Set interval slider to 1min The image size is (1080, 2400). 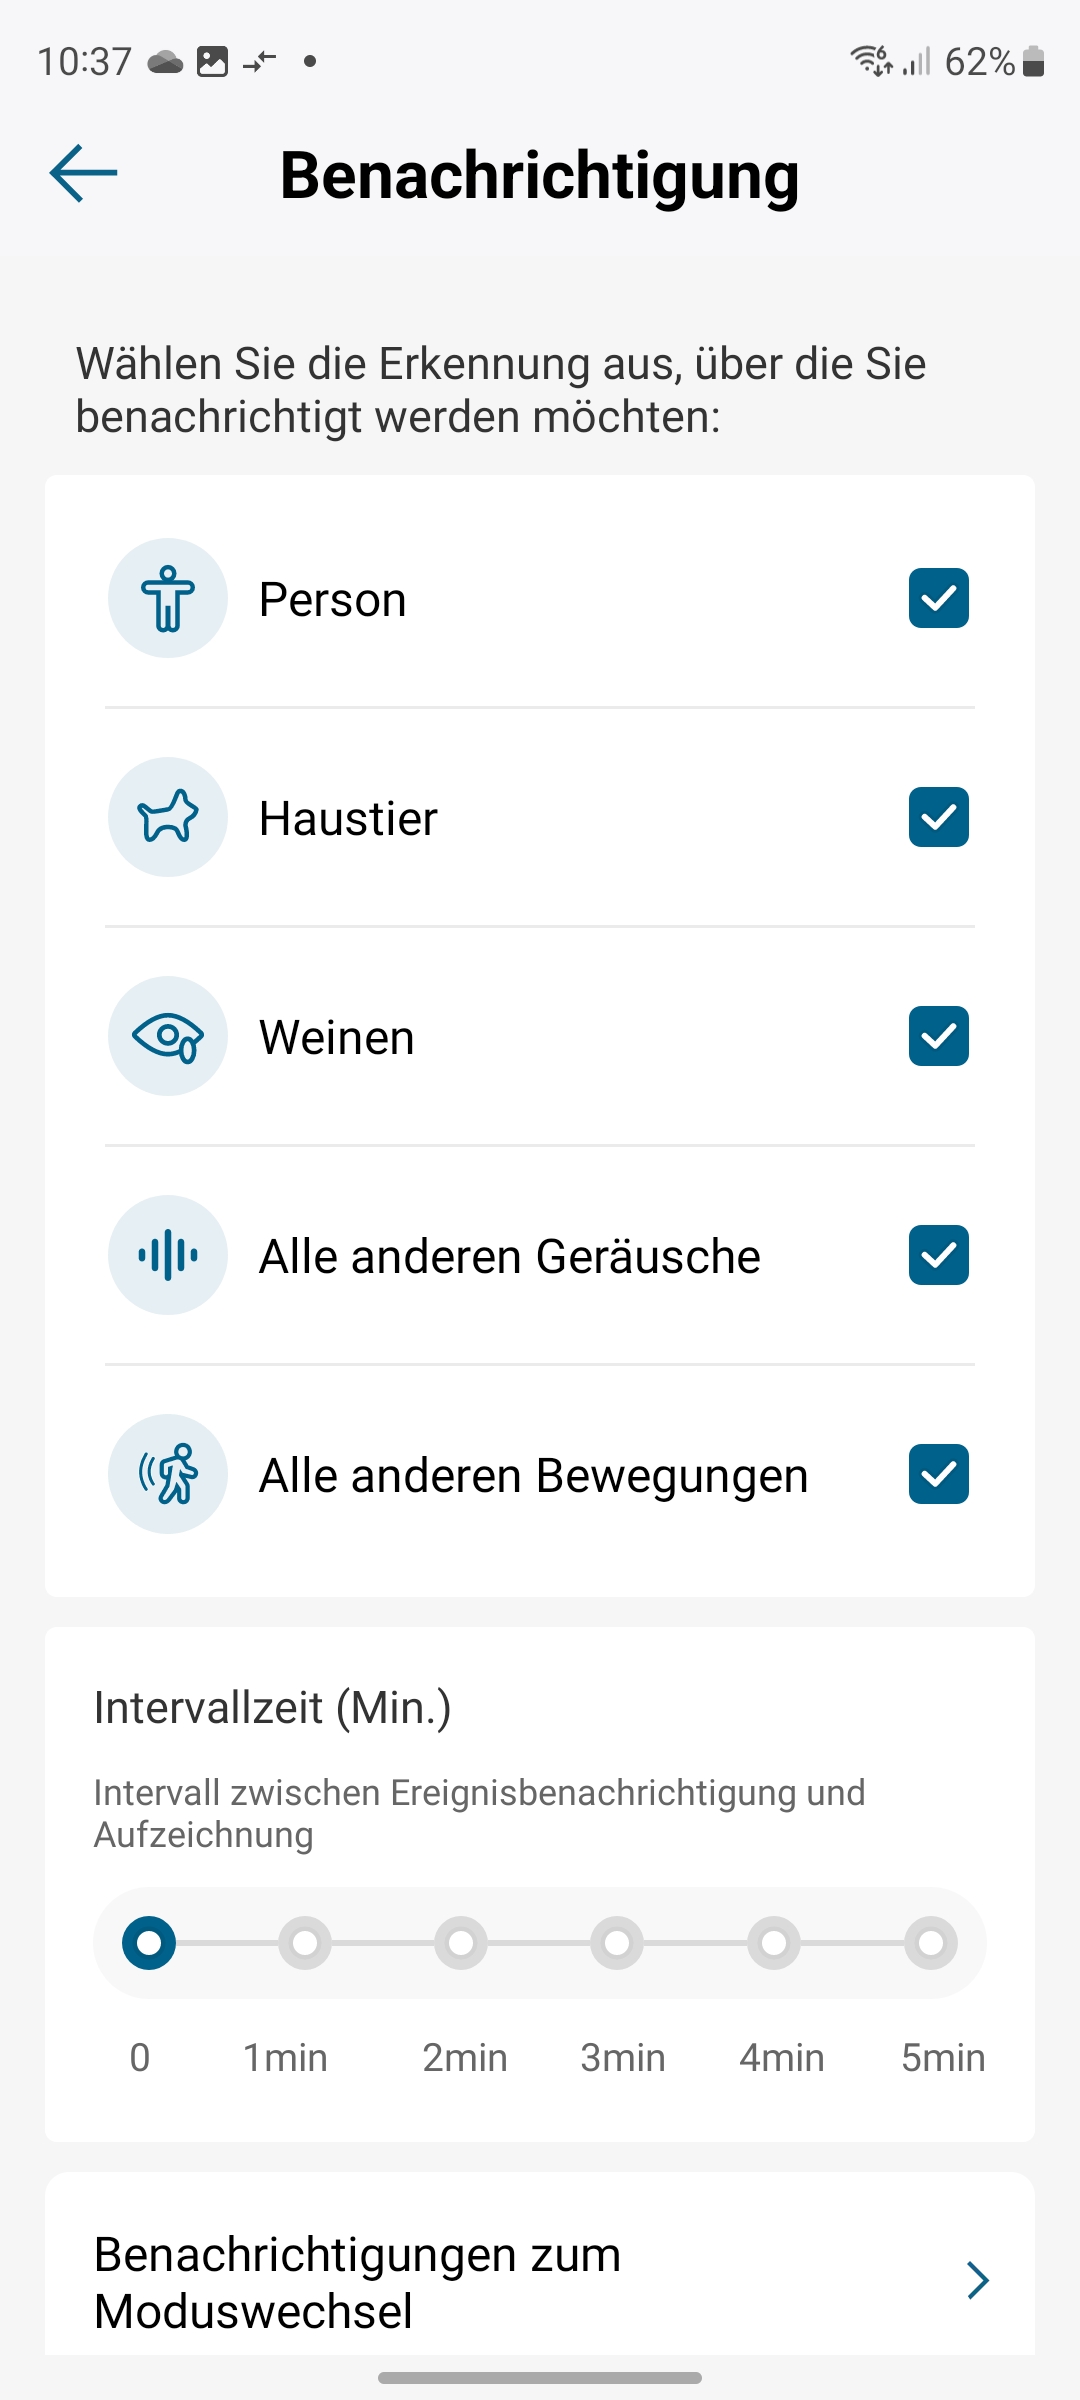coord(305,1943)
